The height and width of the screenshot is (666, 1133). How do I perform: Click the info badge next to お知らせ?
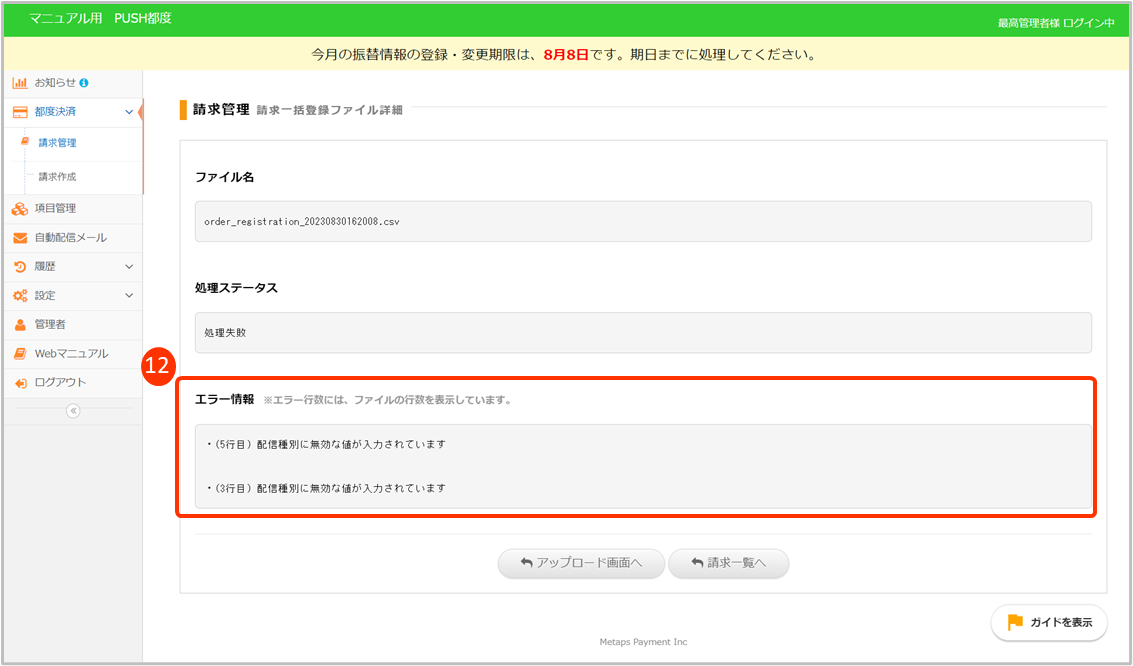[84, 83]
